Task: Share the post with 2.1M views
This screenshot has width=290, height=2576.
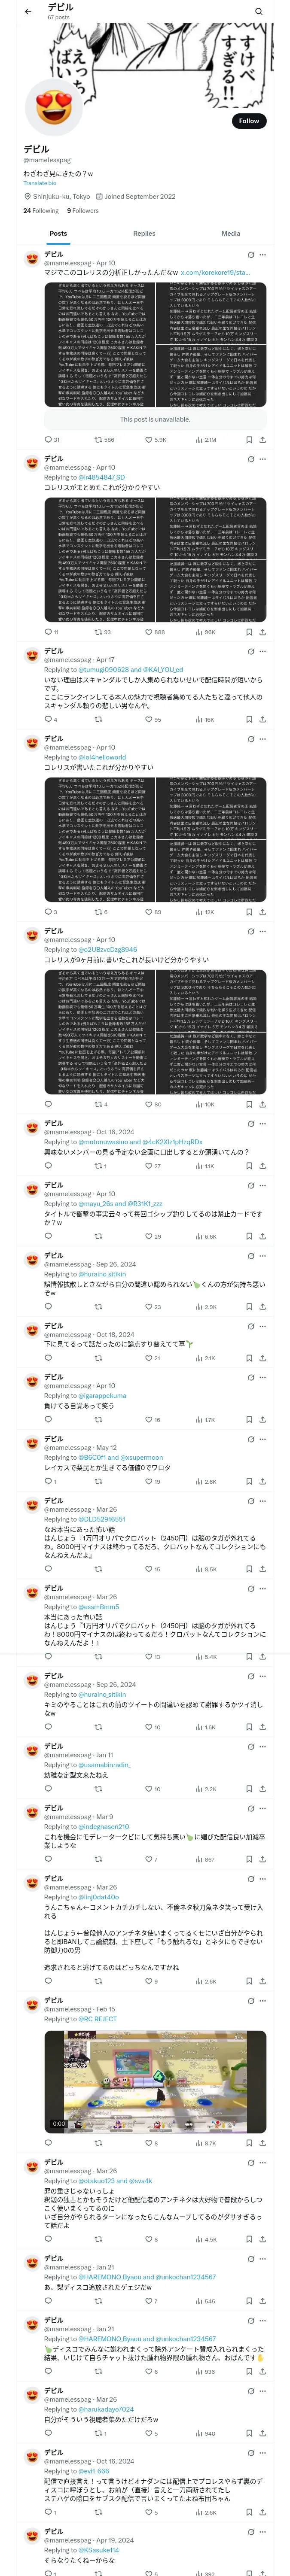Action: 263,439
